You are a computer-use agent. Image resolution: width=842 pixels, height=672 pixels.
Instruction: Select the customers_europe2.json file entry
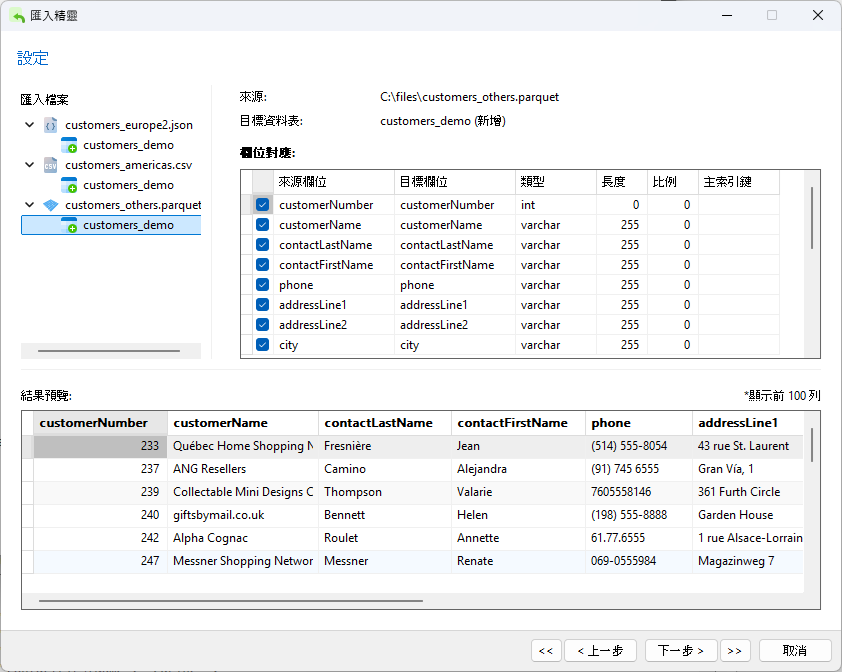click(x=129, y=125)
